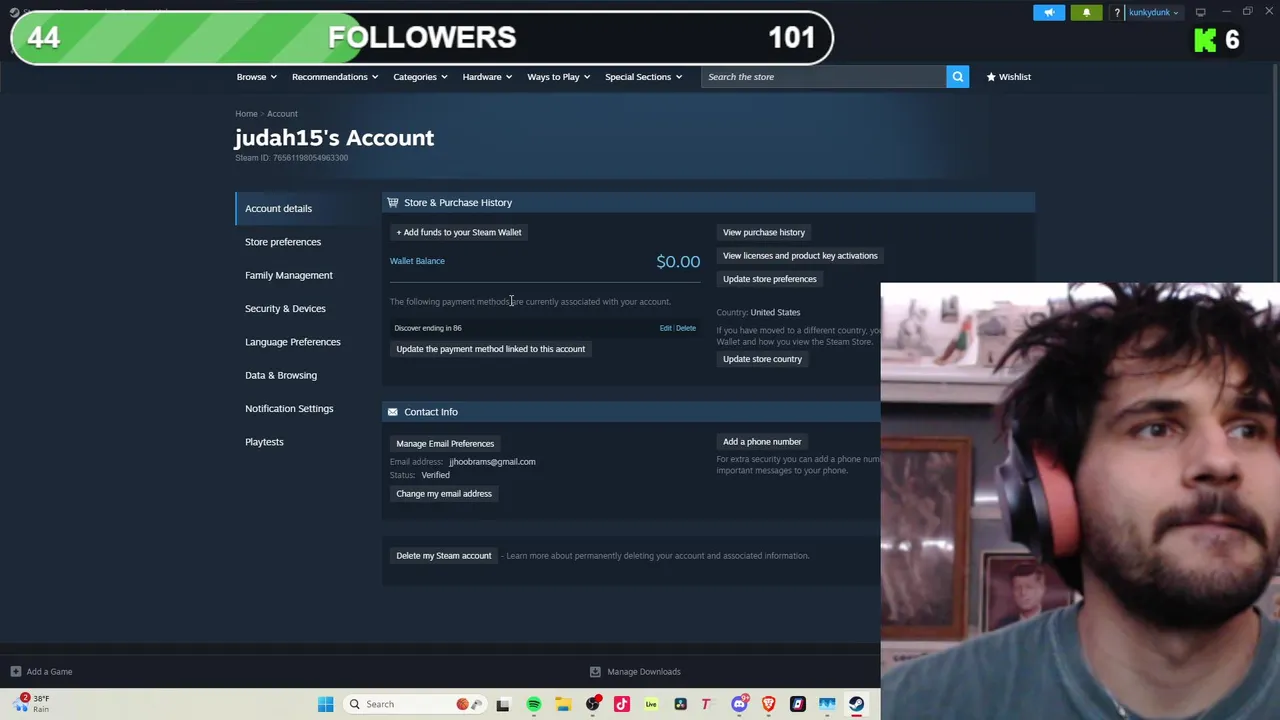Open Spotify from the taskbar
Screen dimensions: 1280x720
click(534, 704)
